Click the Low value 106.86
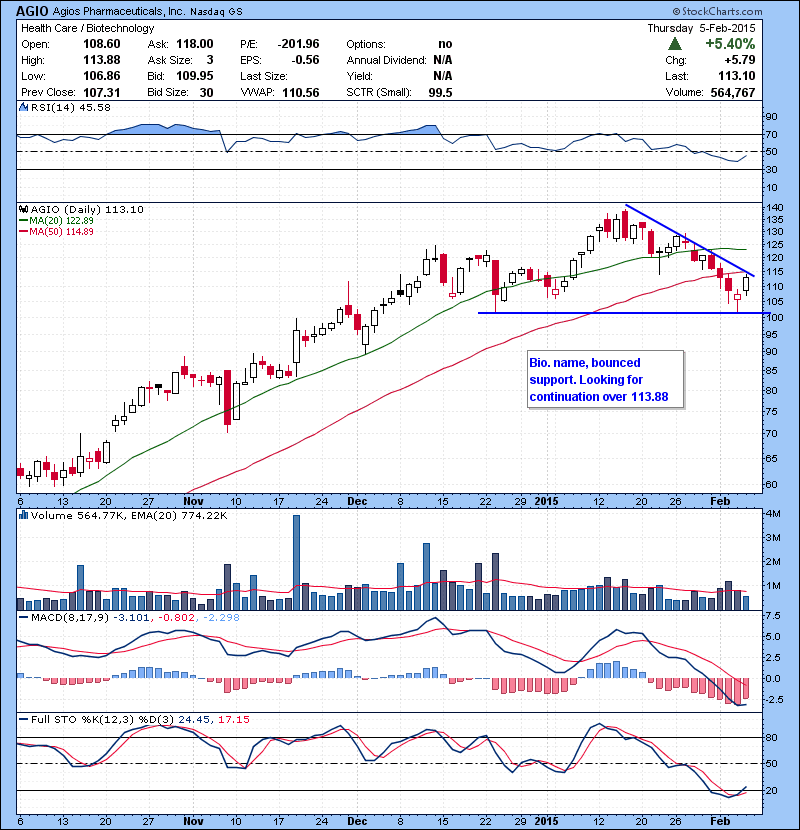This screenshot has height=830, width=800. click(x=102, y=76)
